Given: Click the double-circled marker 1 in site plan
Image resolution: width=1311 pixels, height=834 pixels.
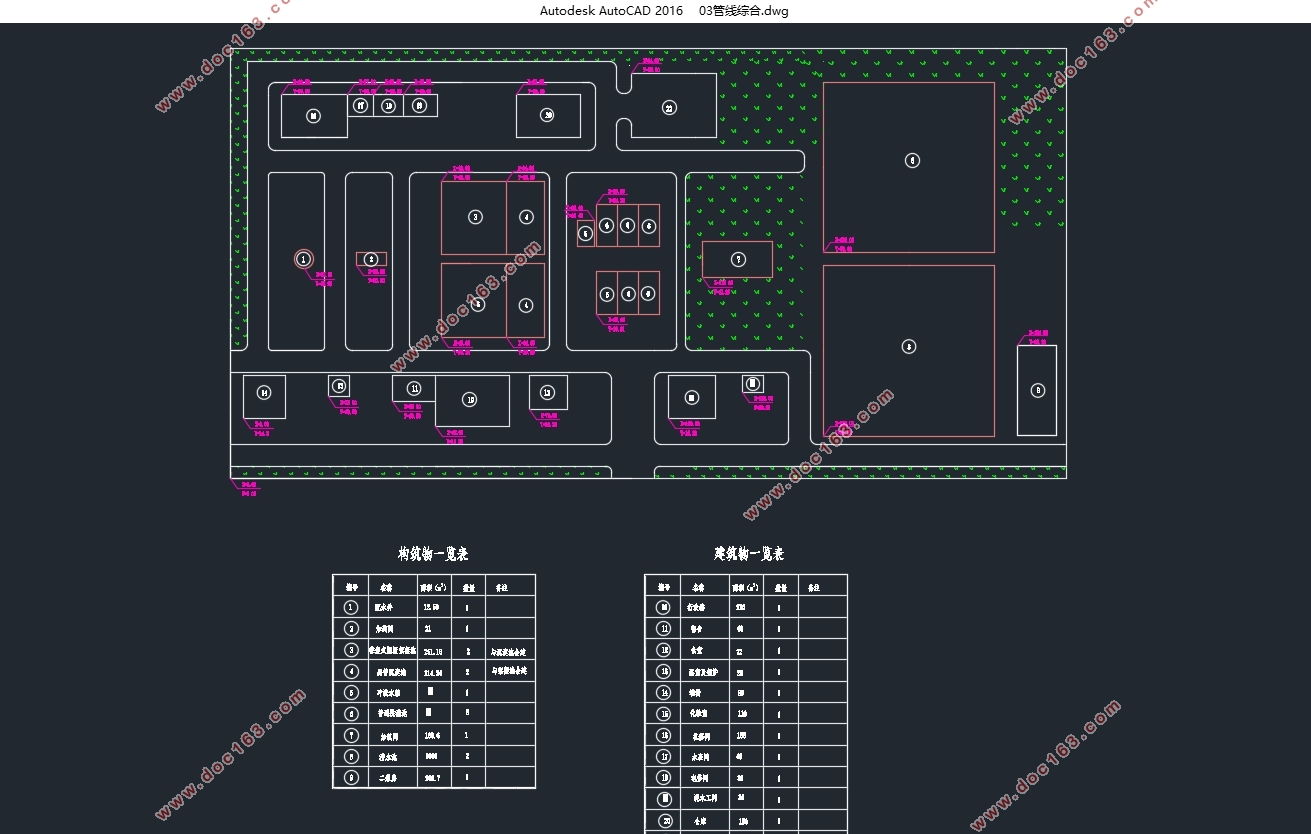Looking at the screenshot, I should 303,259.
